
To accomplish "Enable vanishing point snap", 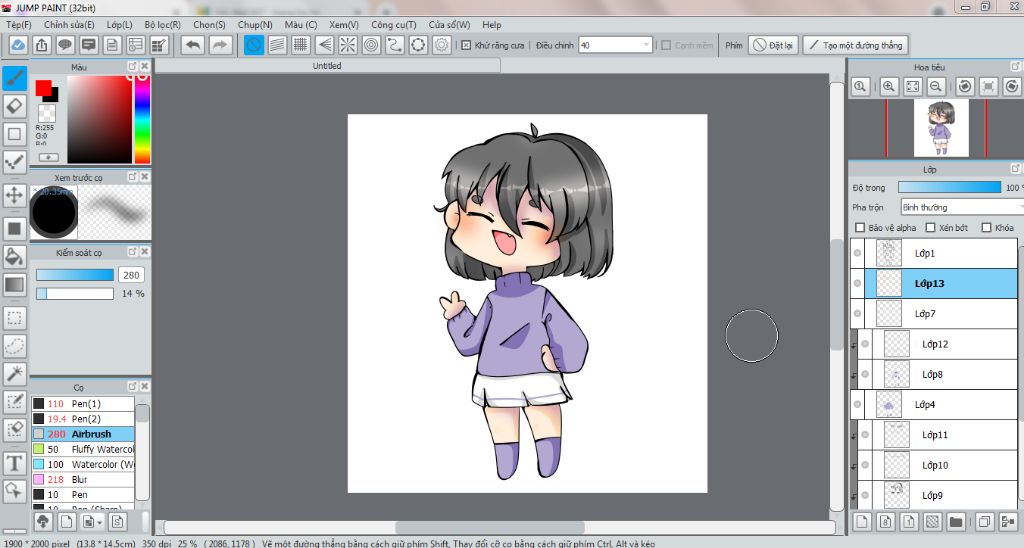I will point(325,45).
